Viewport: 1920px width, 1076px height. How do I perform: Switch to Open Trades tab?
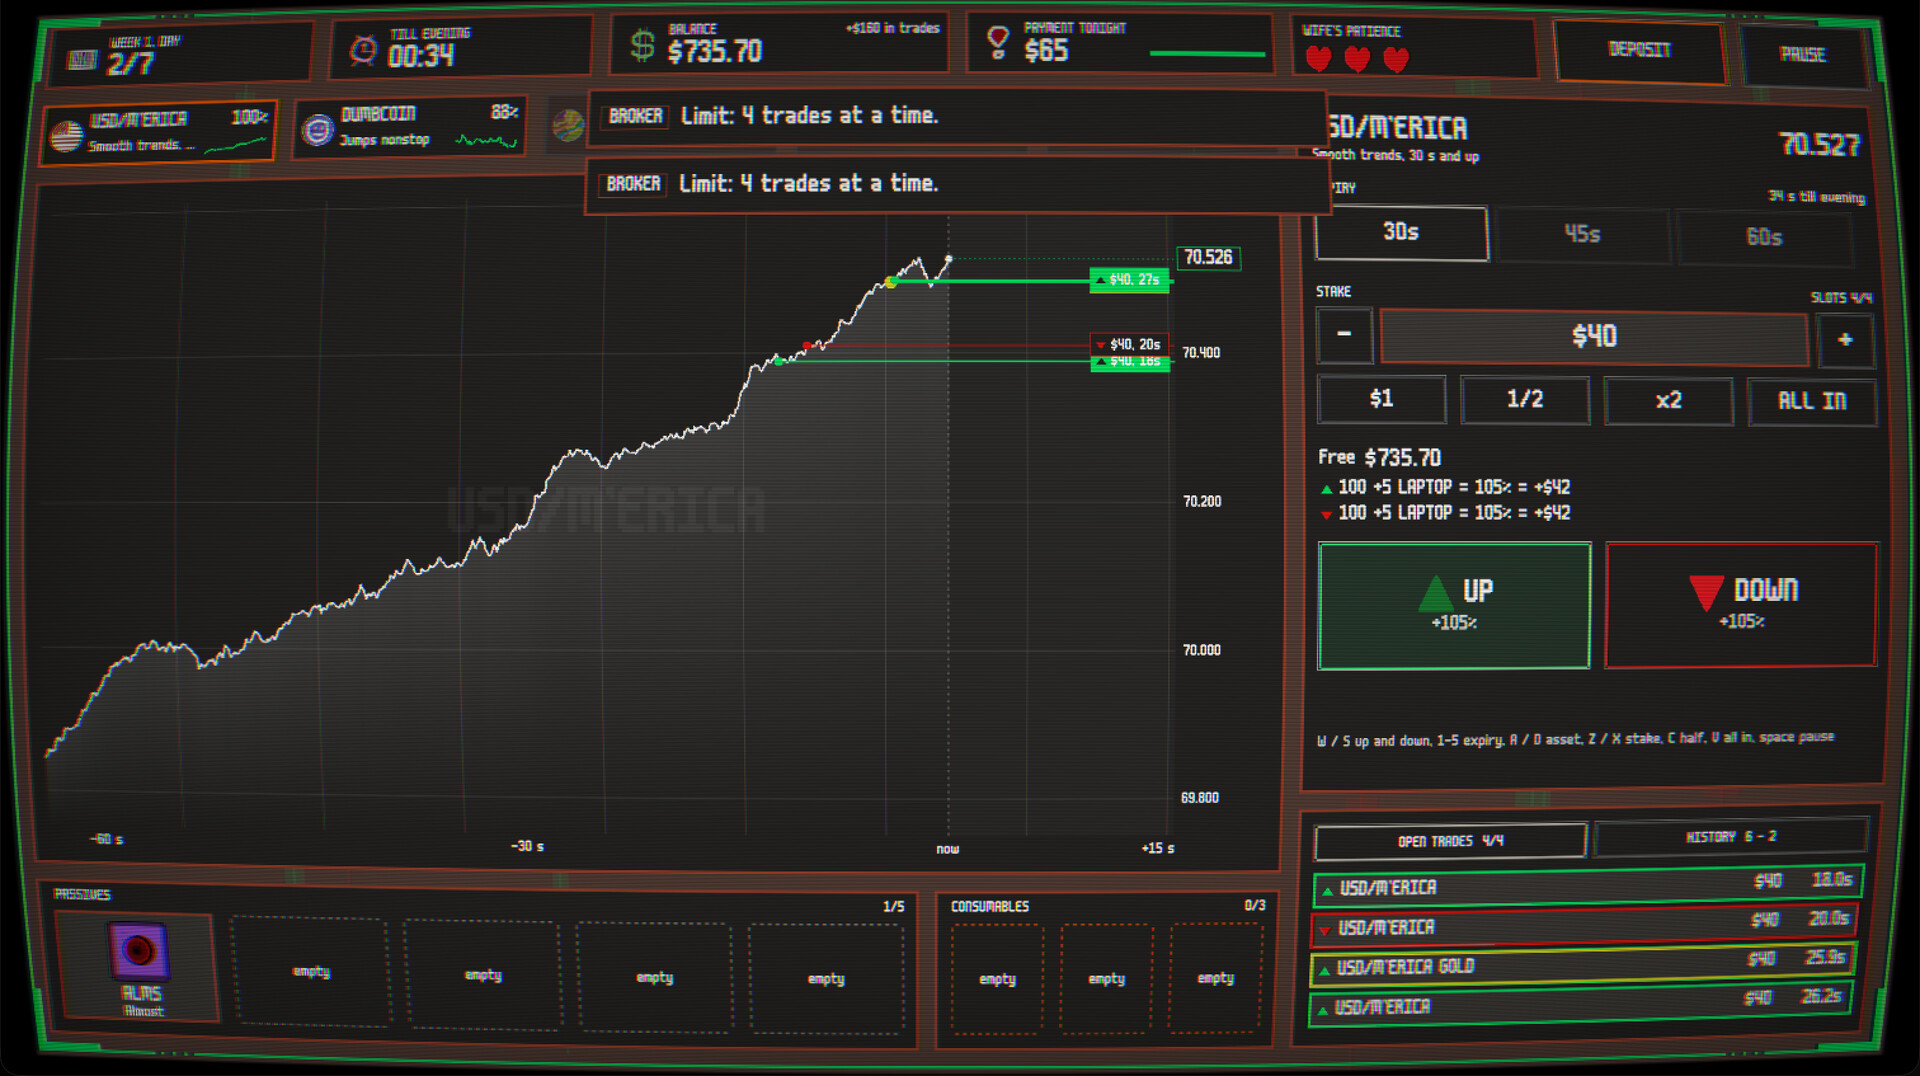point(1450,841)
